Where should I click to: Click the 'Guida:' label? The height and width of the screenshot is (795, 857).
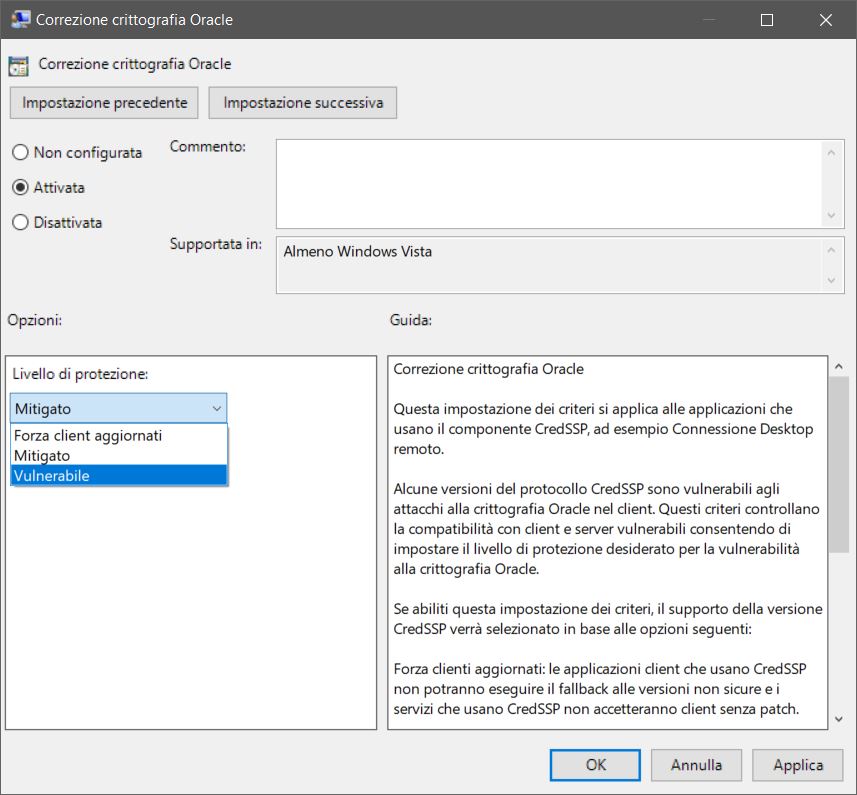coord(410,320)
